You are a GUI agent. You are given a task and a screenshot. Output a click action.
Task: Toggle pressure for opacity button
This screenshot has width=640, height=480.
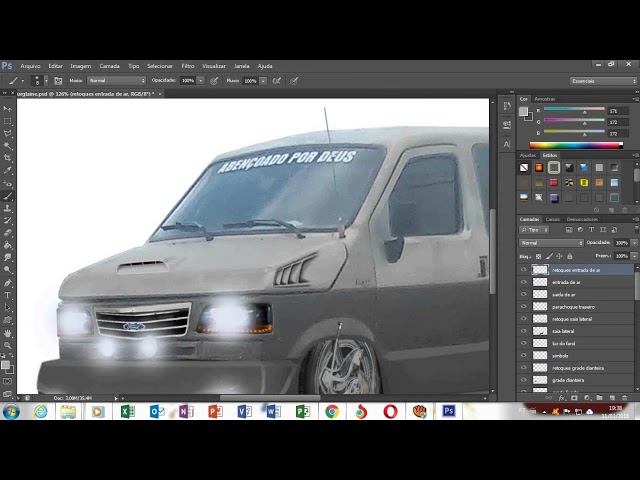click(214, 81)
